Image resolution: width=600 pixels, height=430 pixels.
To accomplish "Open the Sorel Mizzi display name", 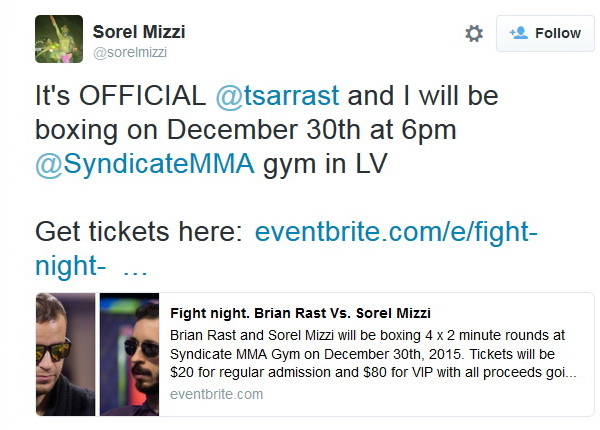I will click(x=139, y=32).
